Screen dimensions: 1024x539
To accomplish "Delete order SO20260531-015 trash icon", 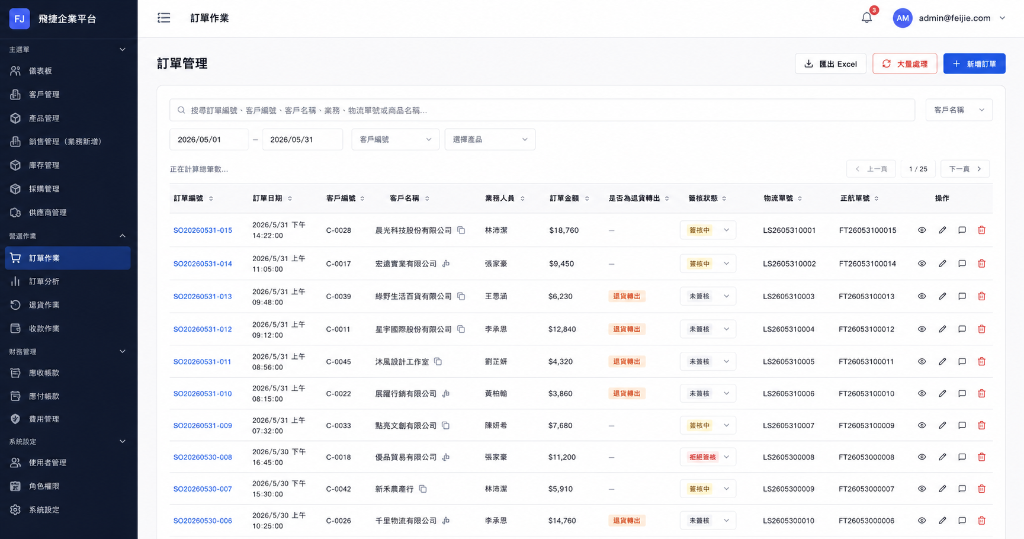I will [x=982, y=231].
